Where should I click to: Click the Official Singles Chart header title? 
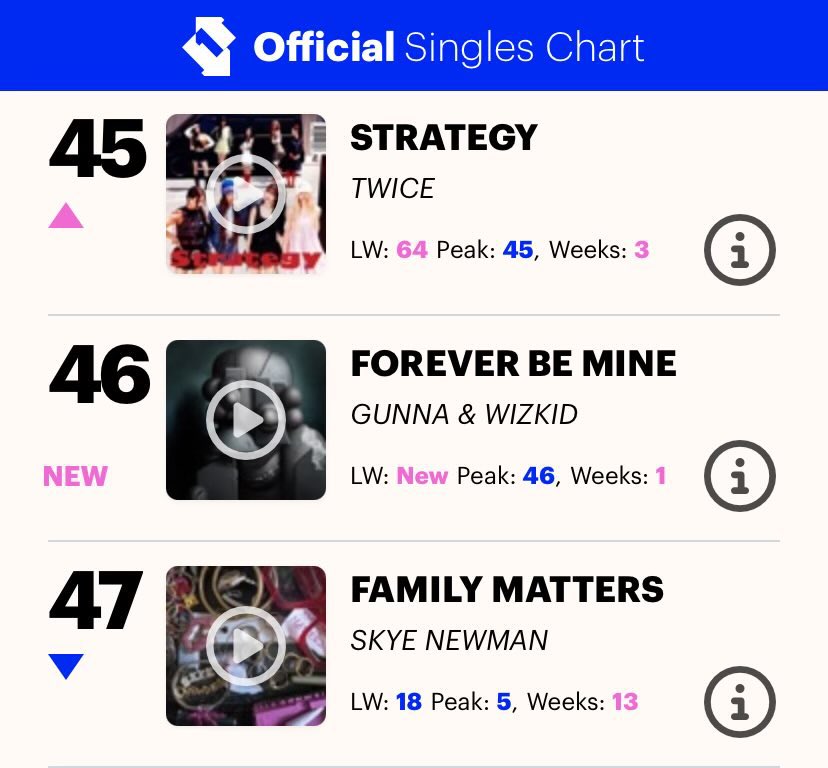(x=449, y=48)
